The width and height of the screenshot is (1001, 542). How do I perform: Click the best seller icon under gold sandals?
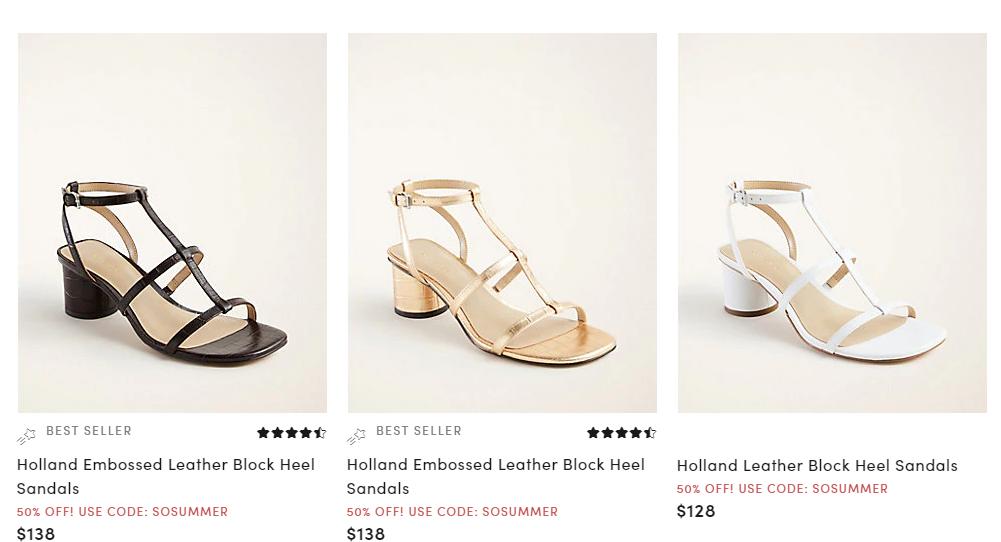coord(356,435)
